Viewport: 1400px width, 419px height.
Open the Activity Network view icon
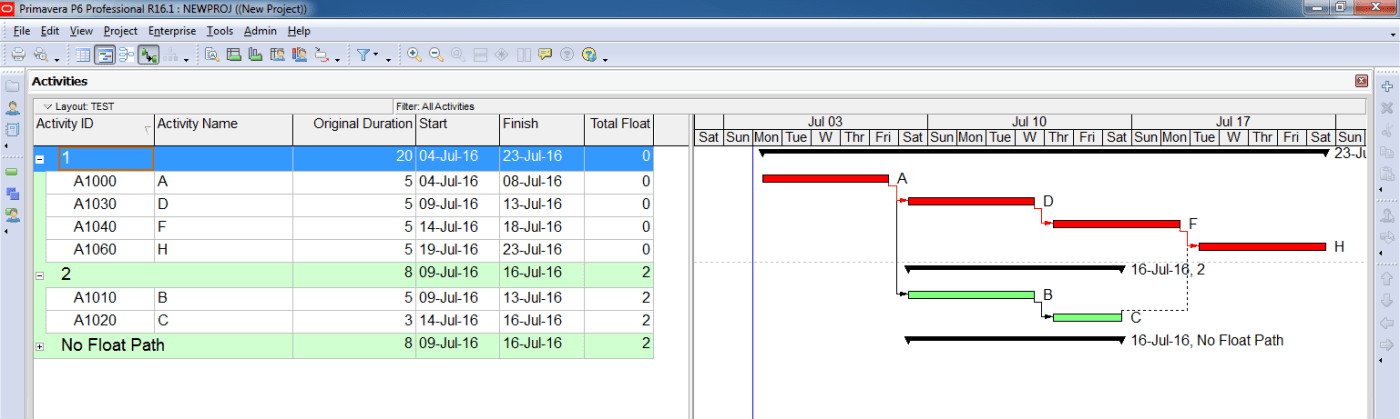click(127, 55)
